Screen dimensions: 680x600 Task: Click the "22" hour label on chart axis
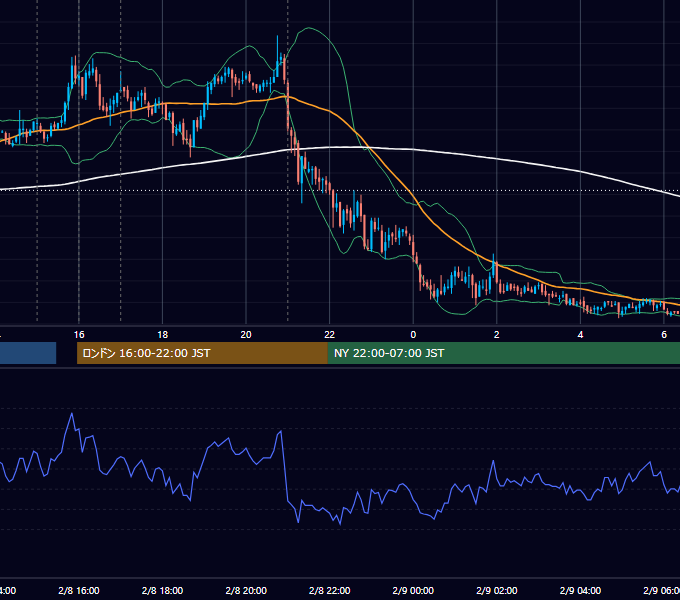[330, 335]
